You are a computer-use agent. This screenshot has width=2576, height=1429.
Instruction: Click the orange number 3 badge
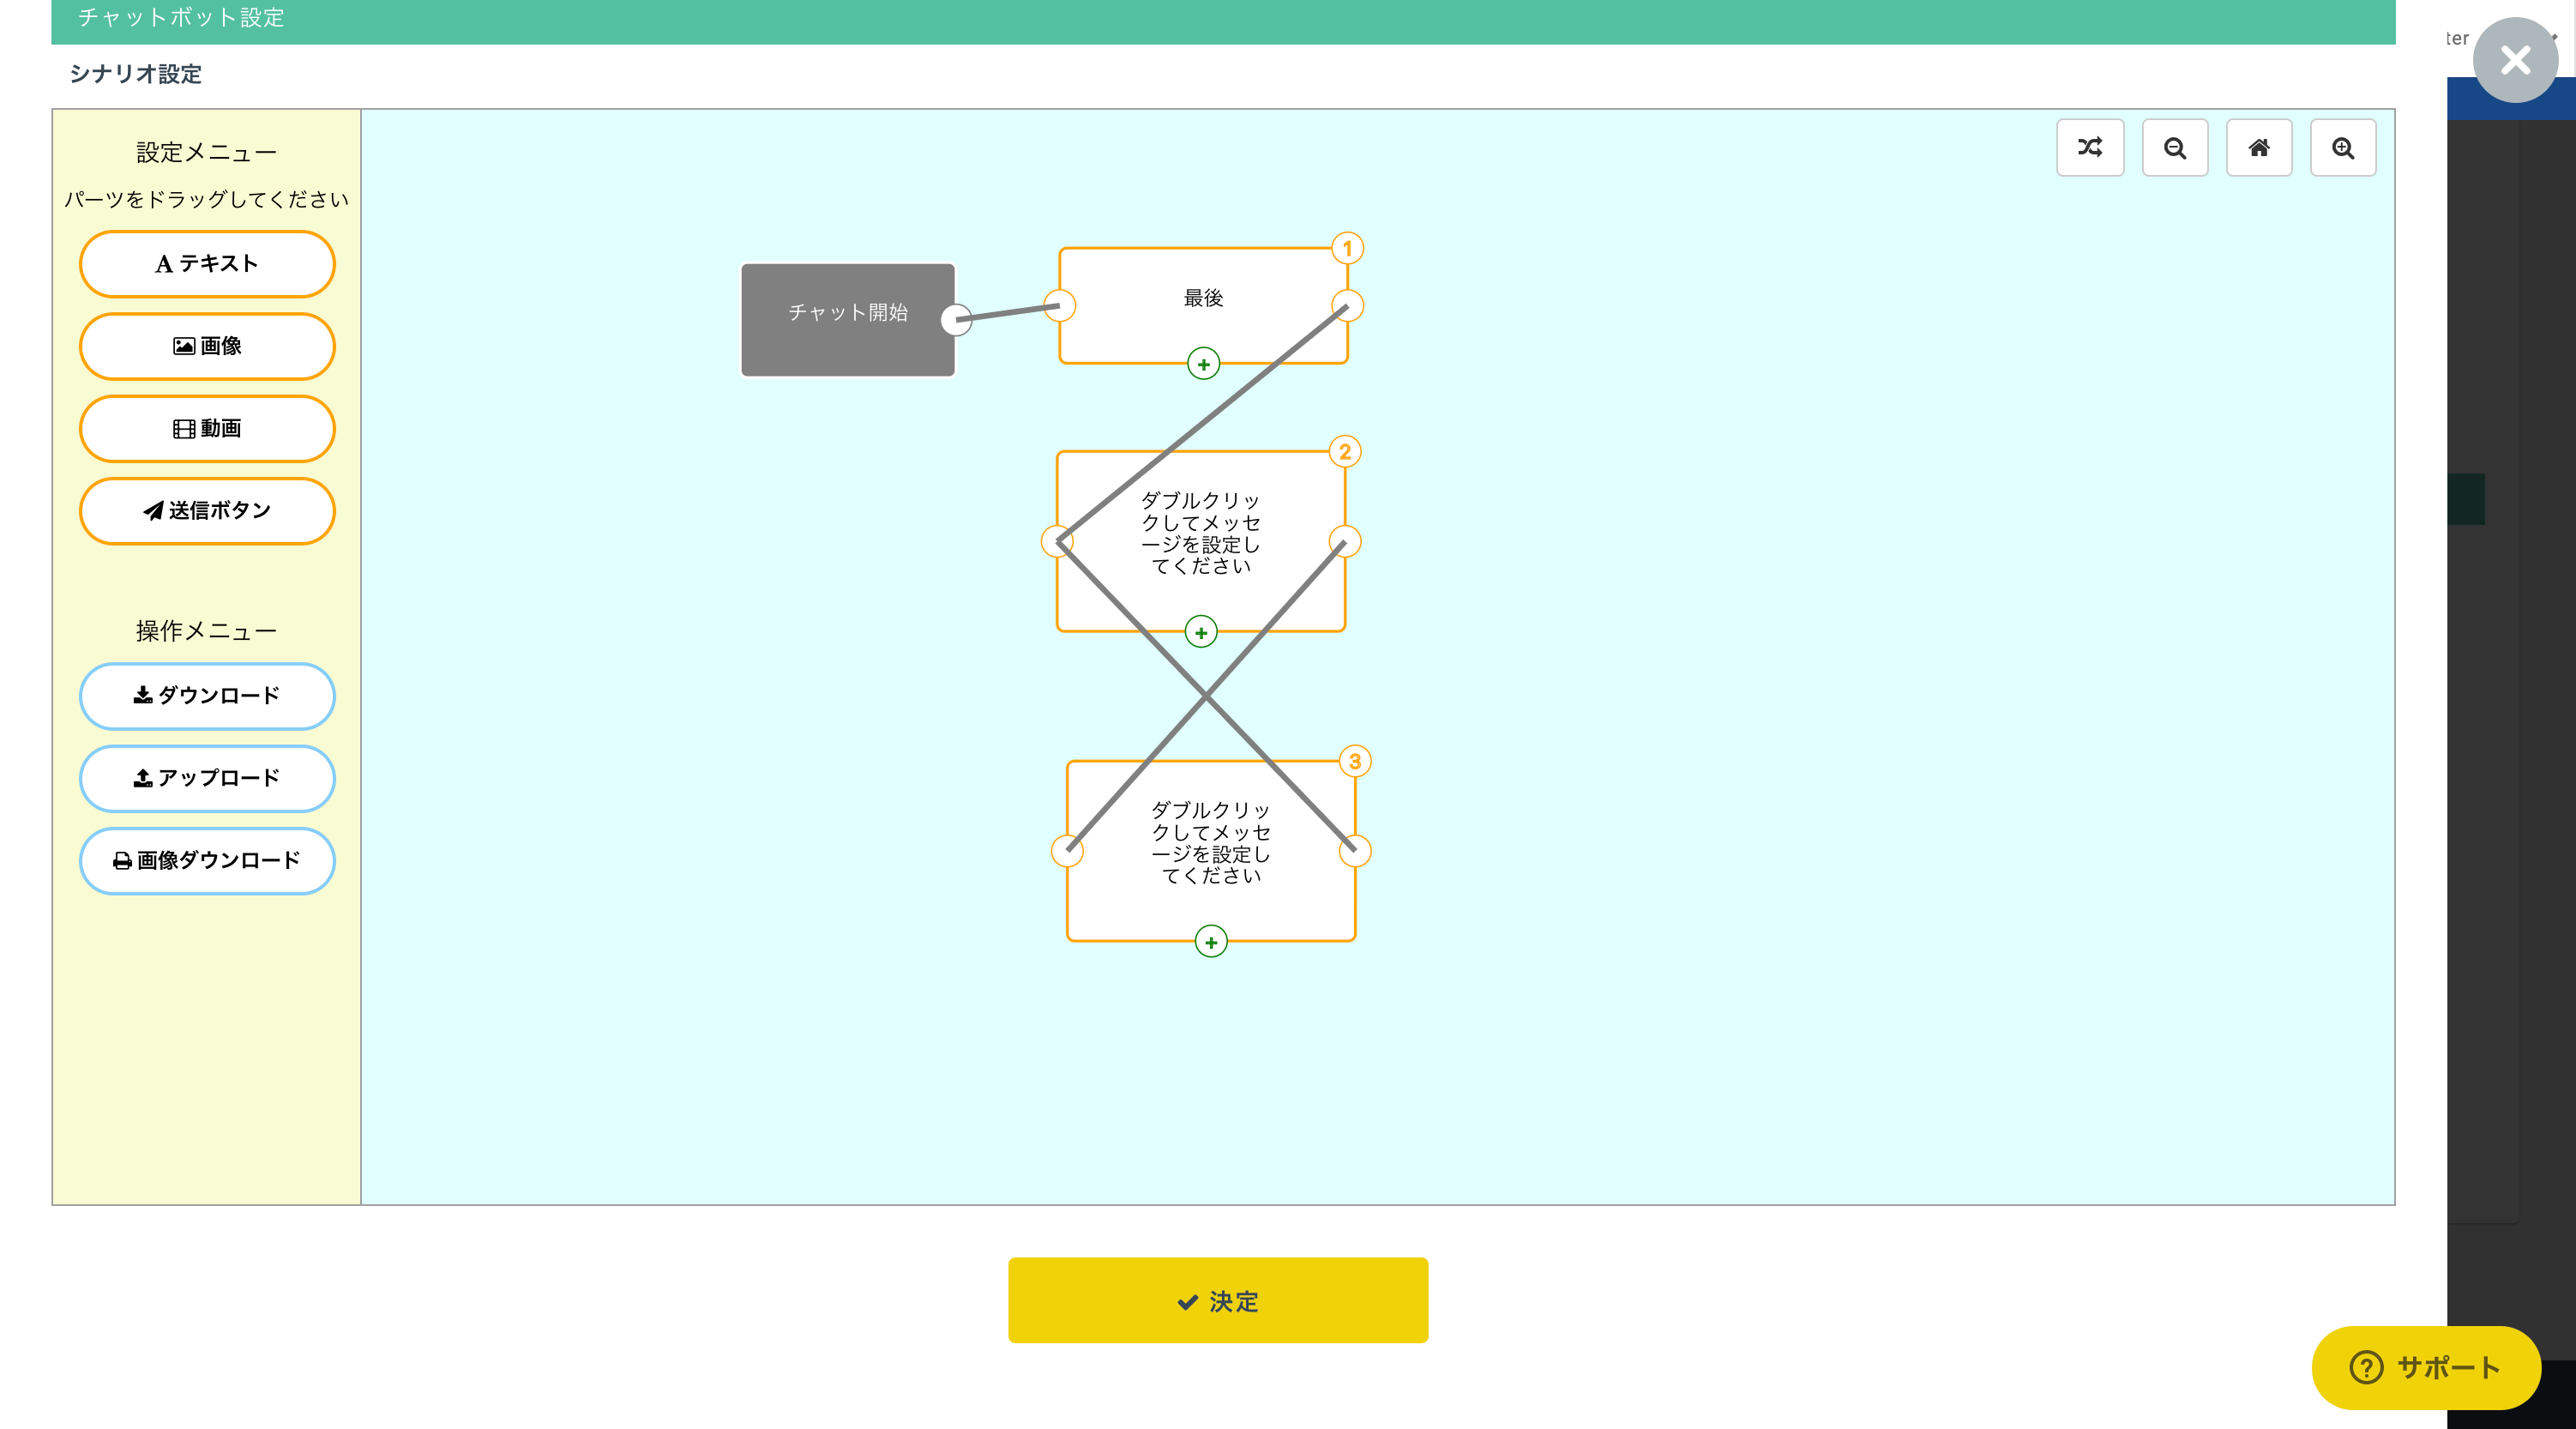[1354, 761]
